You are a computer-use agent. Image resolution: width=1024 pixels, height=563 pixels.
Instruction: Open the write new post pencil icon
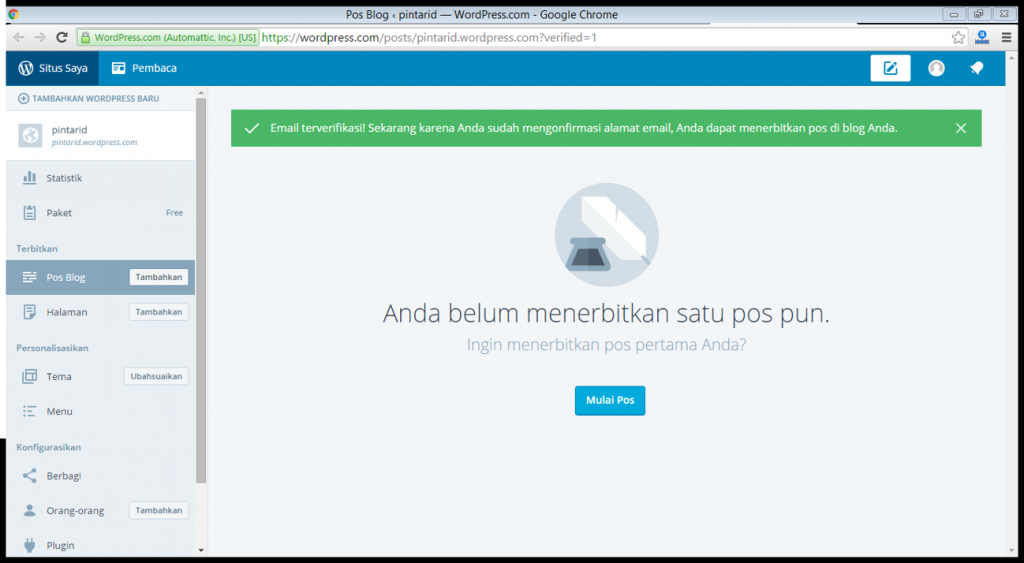click(x=890, y=68)
